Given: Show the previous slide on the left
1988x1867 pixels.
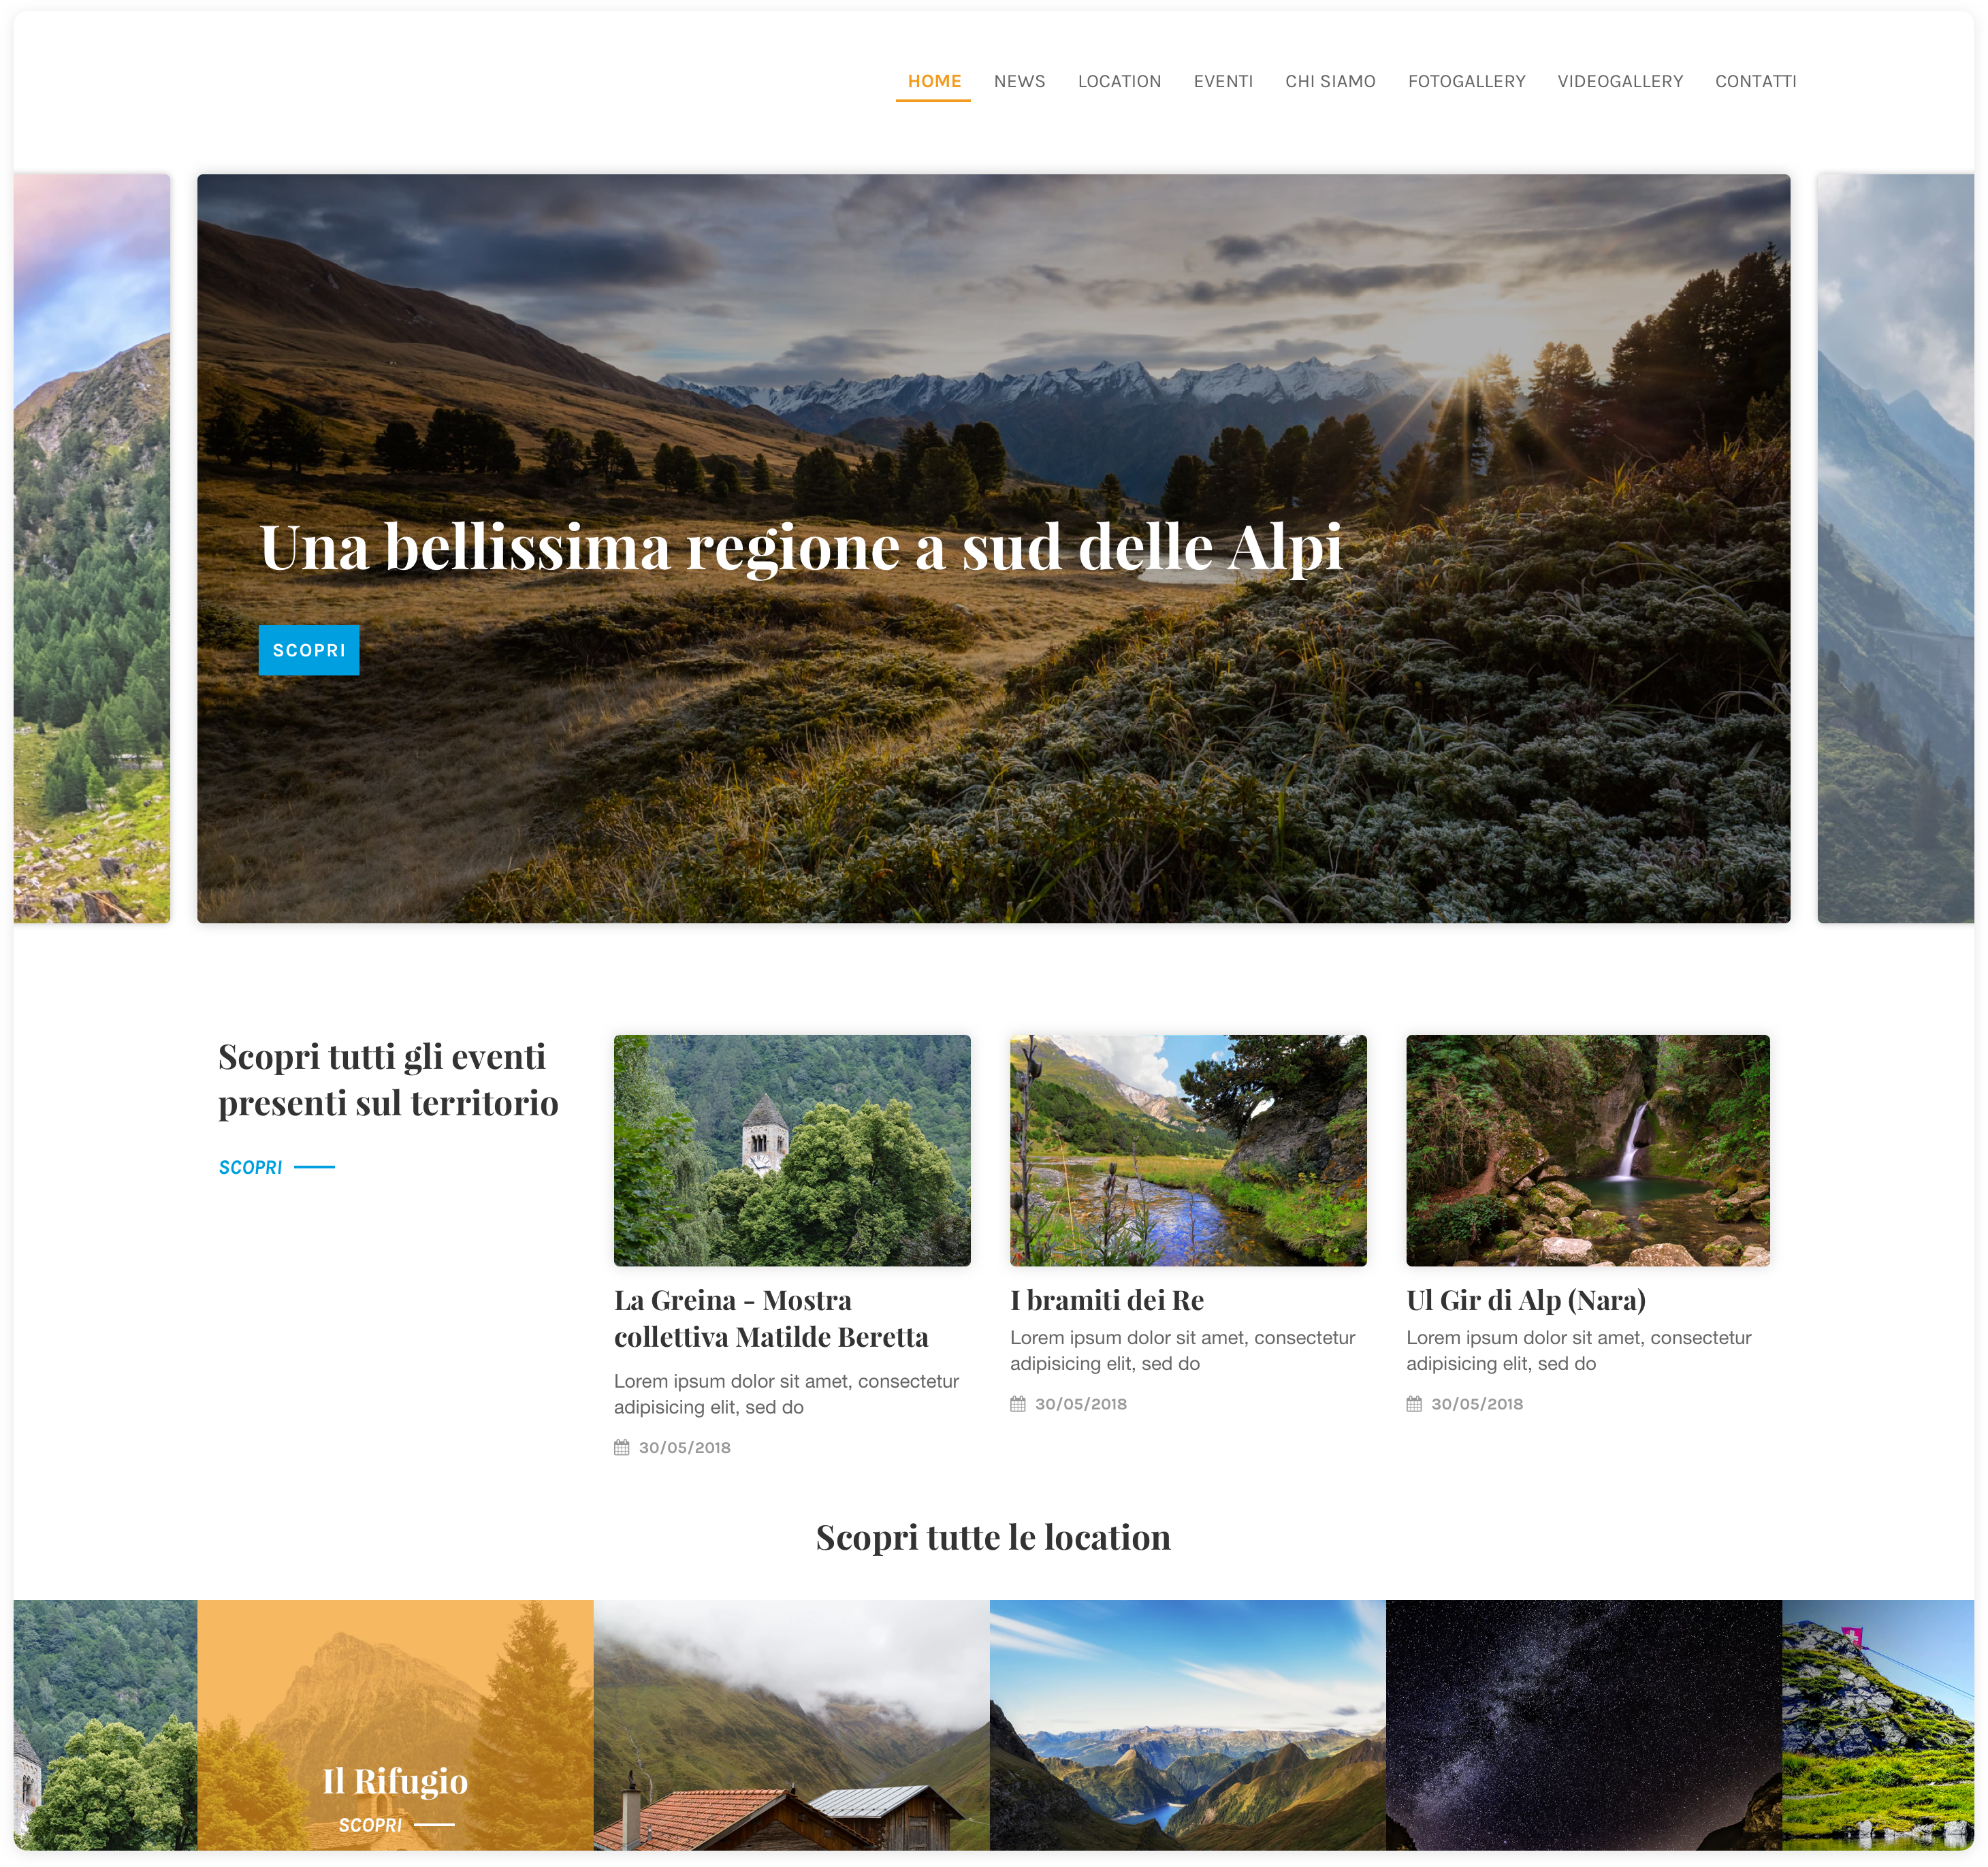Looking at the screenshot, I should 91,548.
